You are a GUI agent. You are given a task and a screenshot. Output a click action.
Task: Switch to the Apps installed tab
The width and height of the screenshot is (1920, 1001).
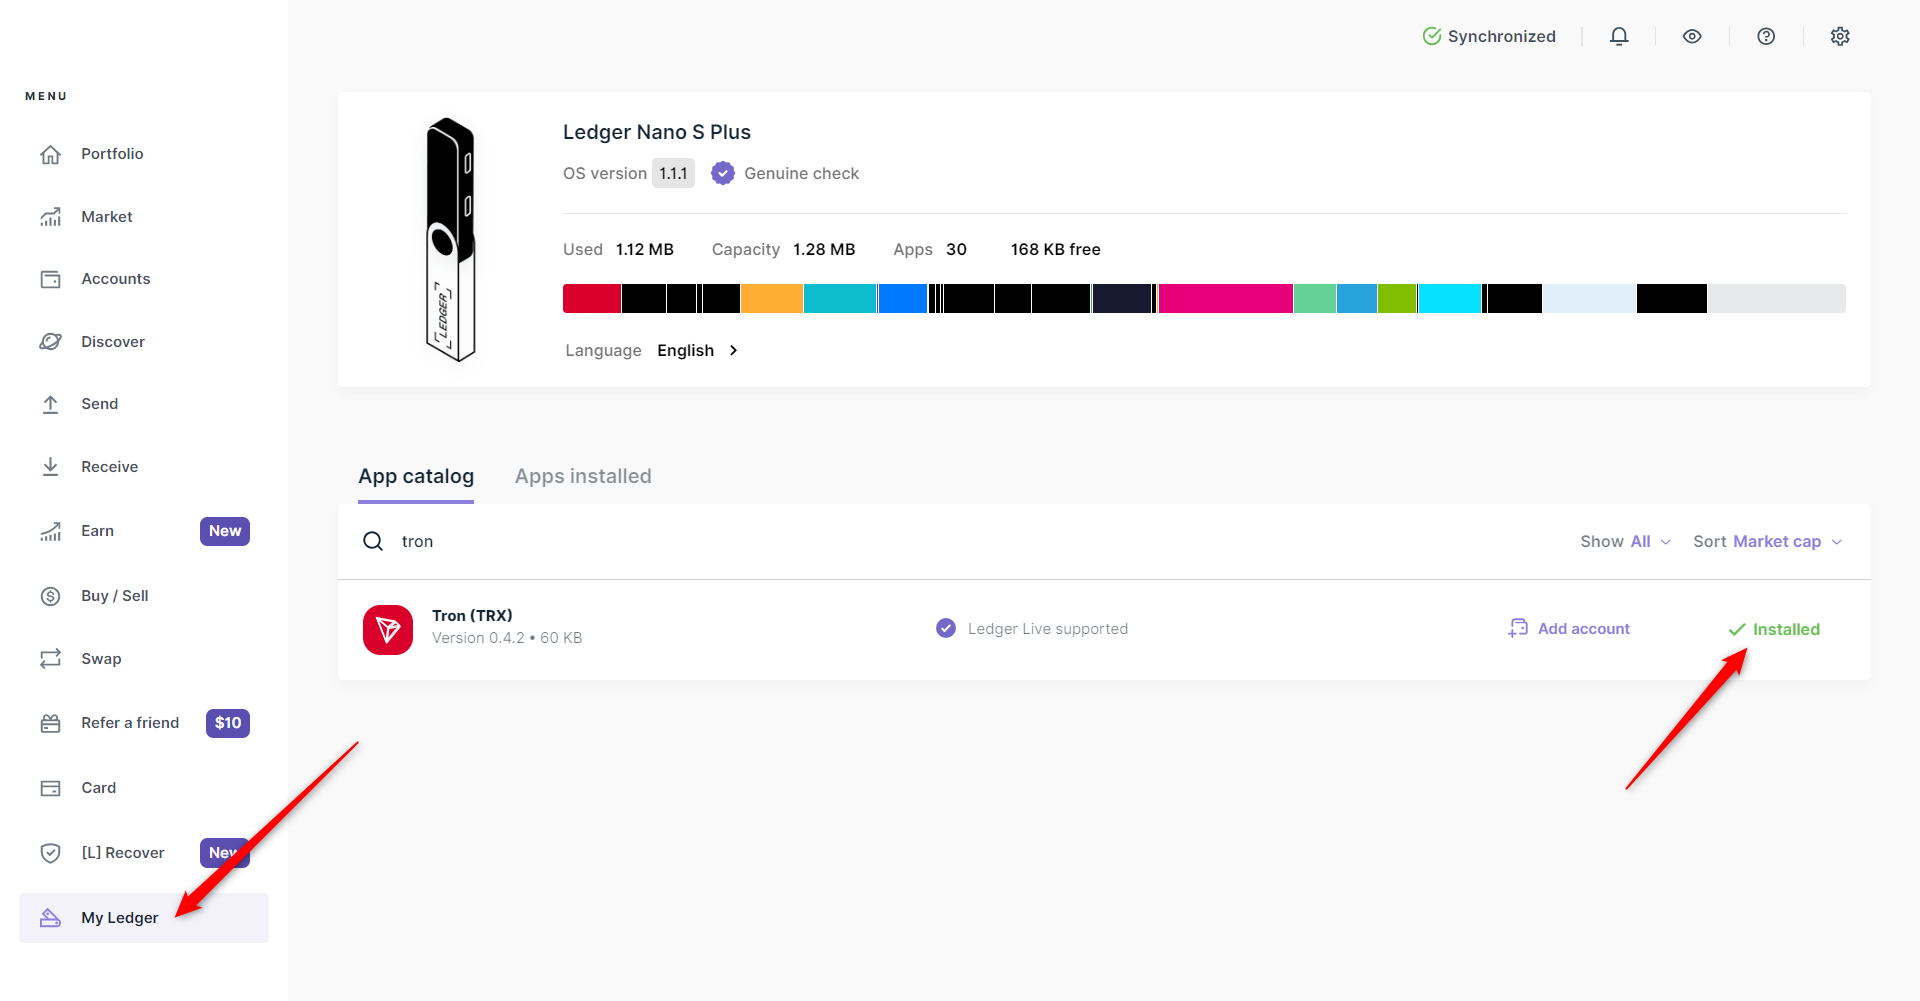coord(583,476)
